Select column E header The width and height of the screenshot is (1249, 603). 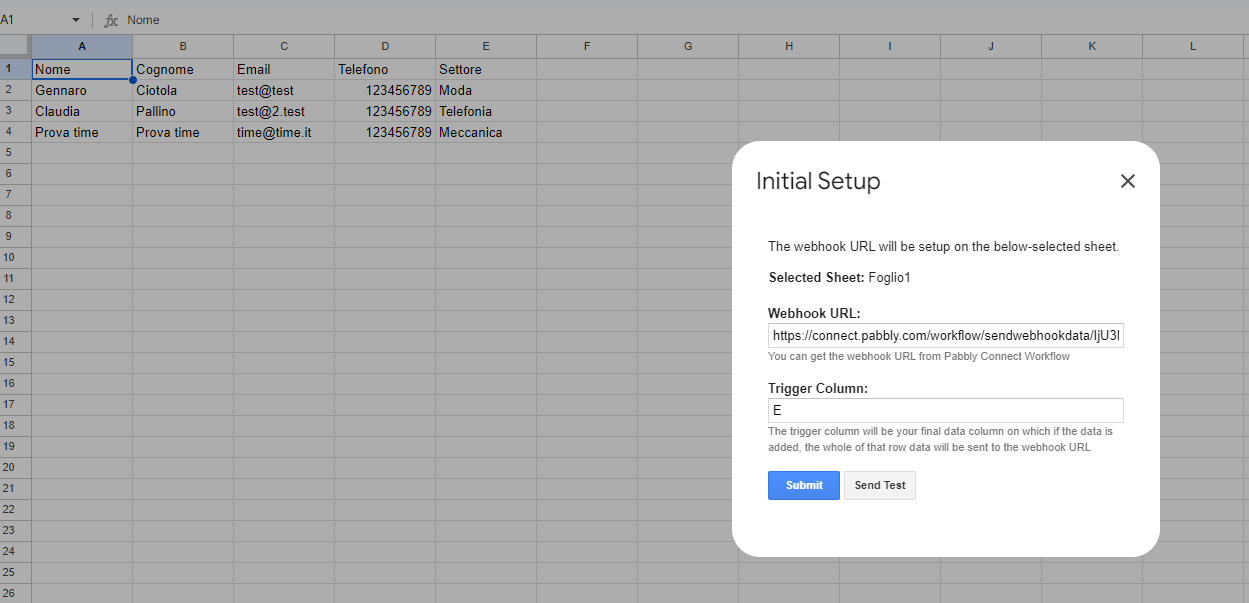(486, 47)
